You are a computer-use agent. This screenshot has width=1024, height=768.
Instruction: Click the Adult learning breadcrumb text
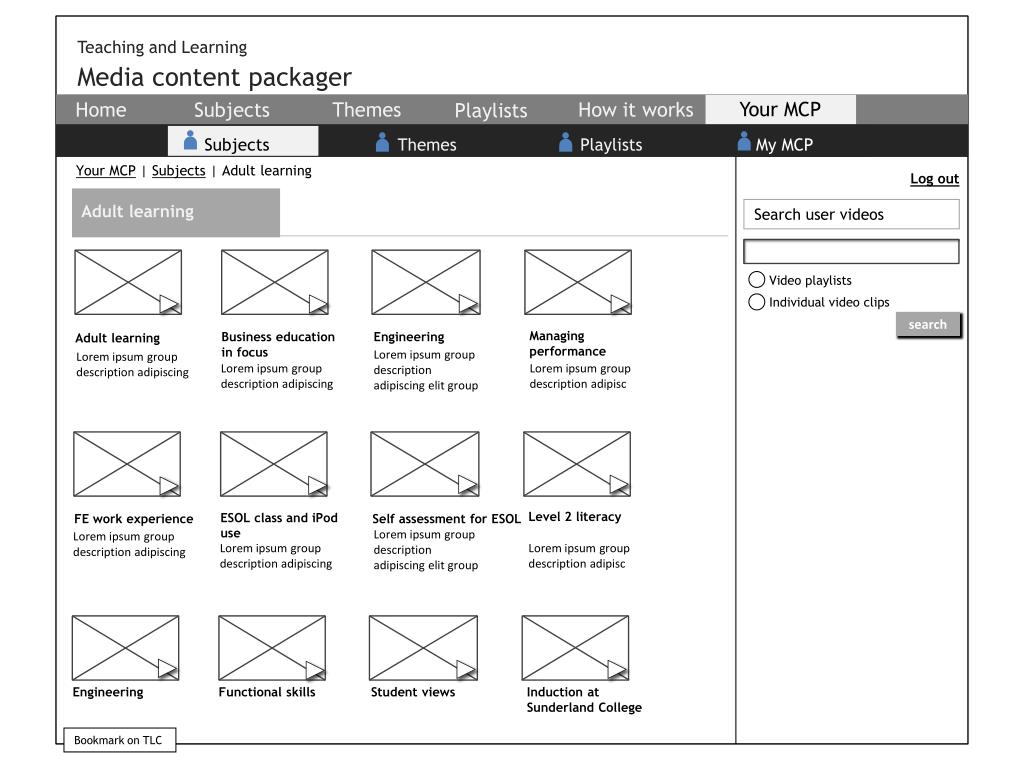266,170
